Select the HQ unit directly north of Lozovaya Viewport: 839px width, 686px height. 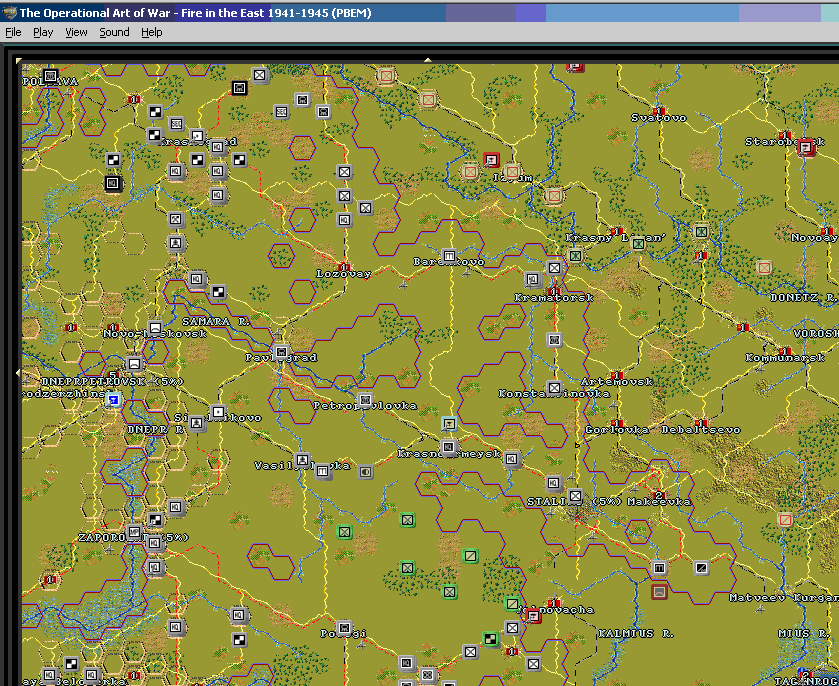344,219
